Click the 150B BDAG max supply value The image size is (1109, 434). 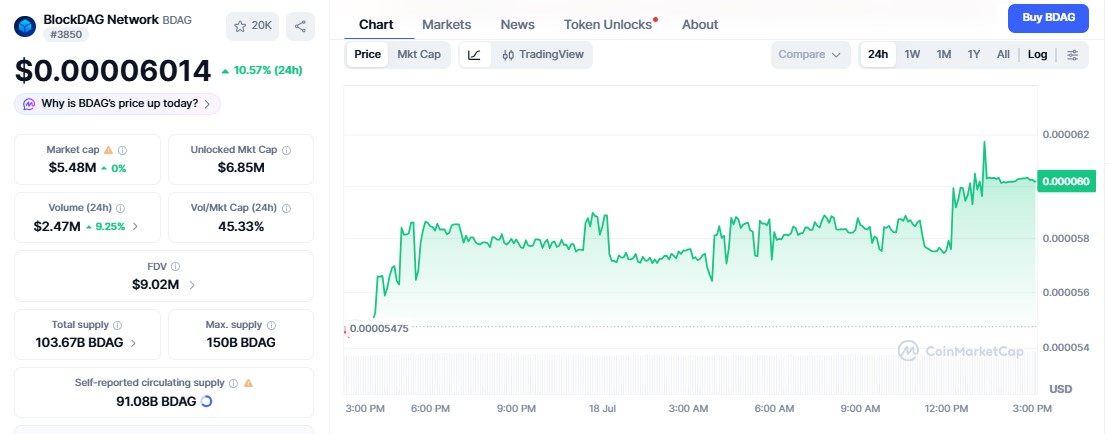click(x=240, y=343)
